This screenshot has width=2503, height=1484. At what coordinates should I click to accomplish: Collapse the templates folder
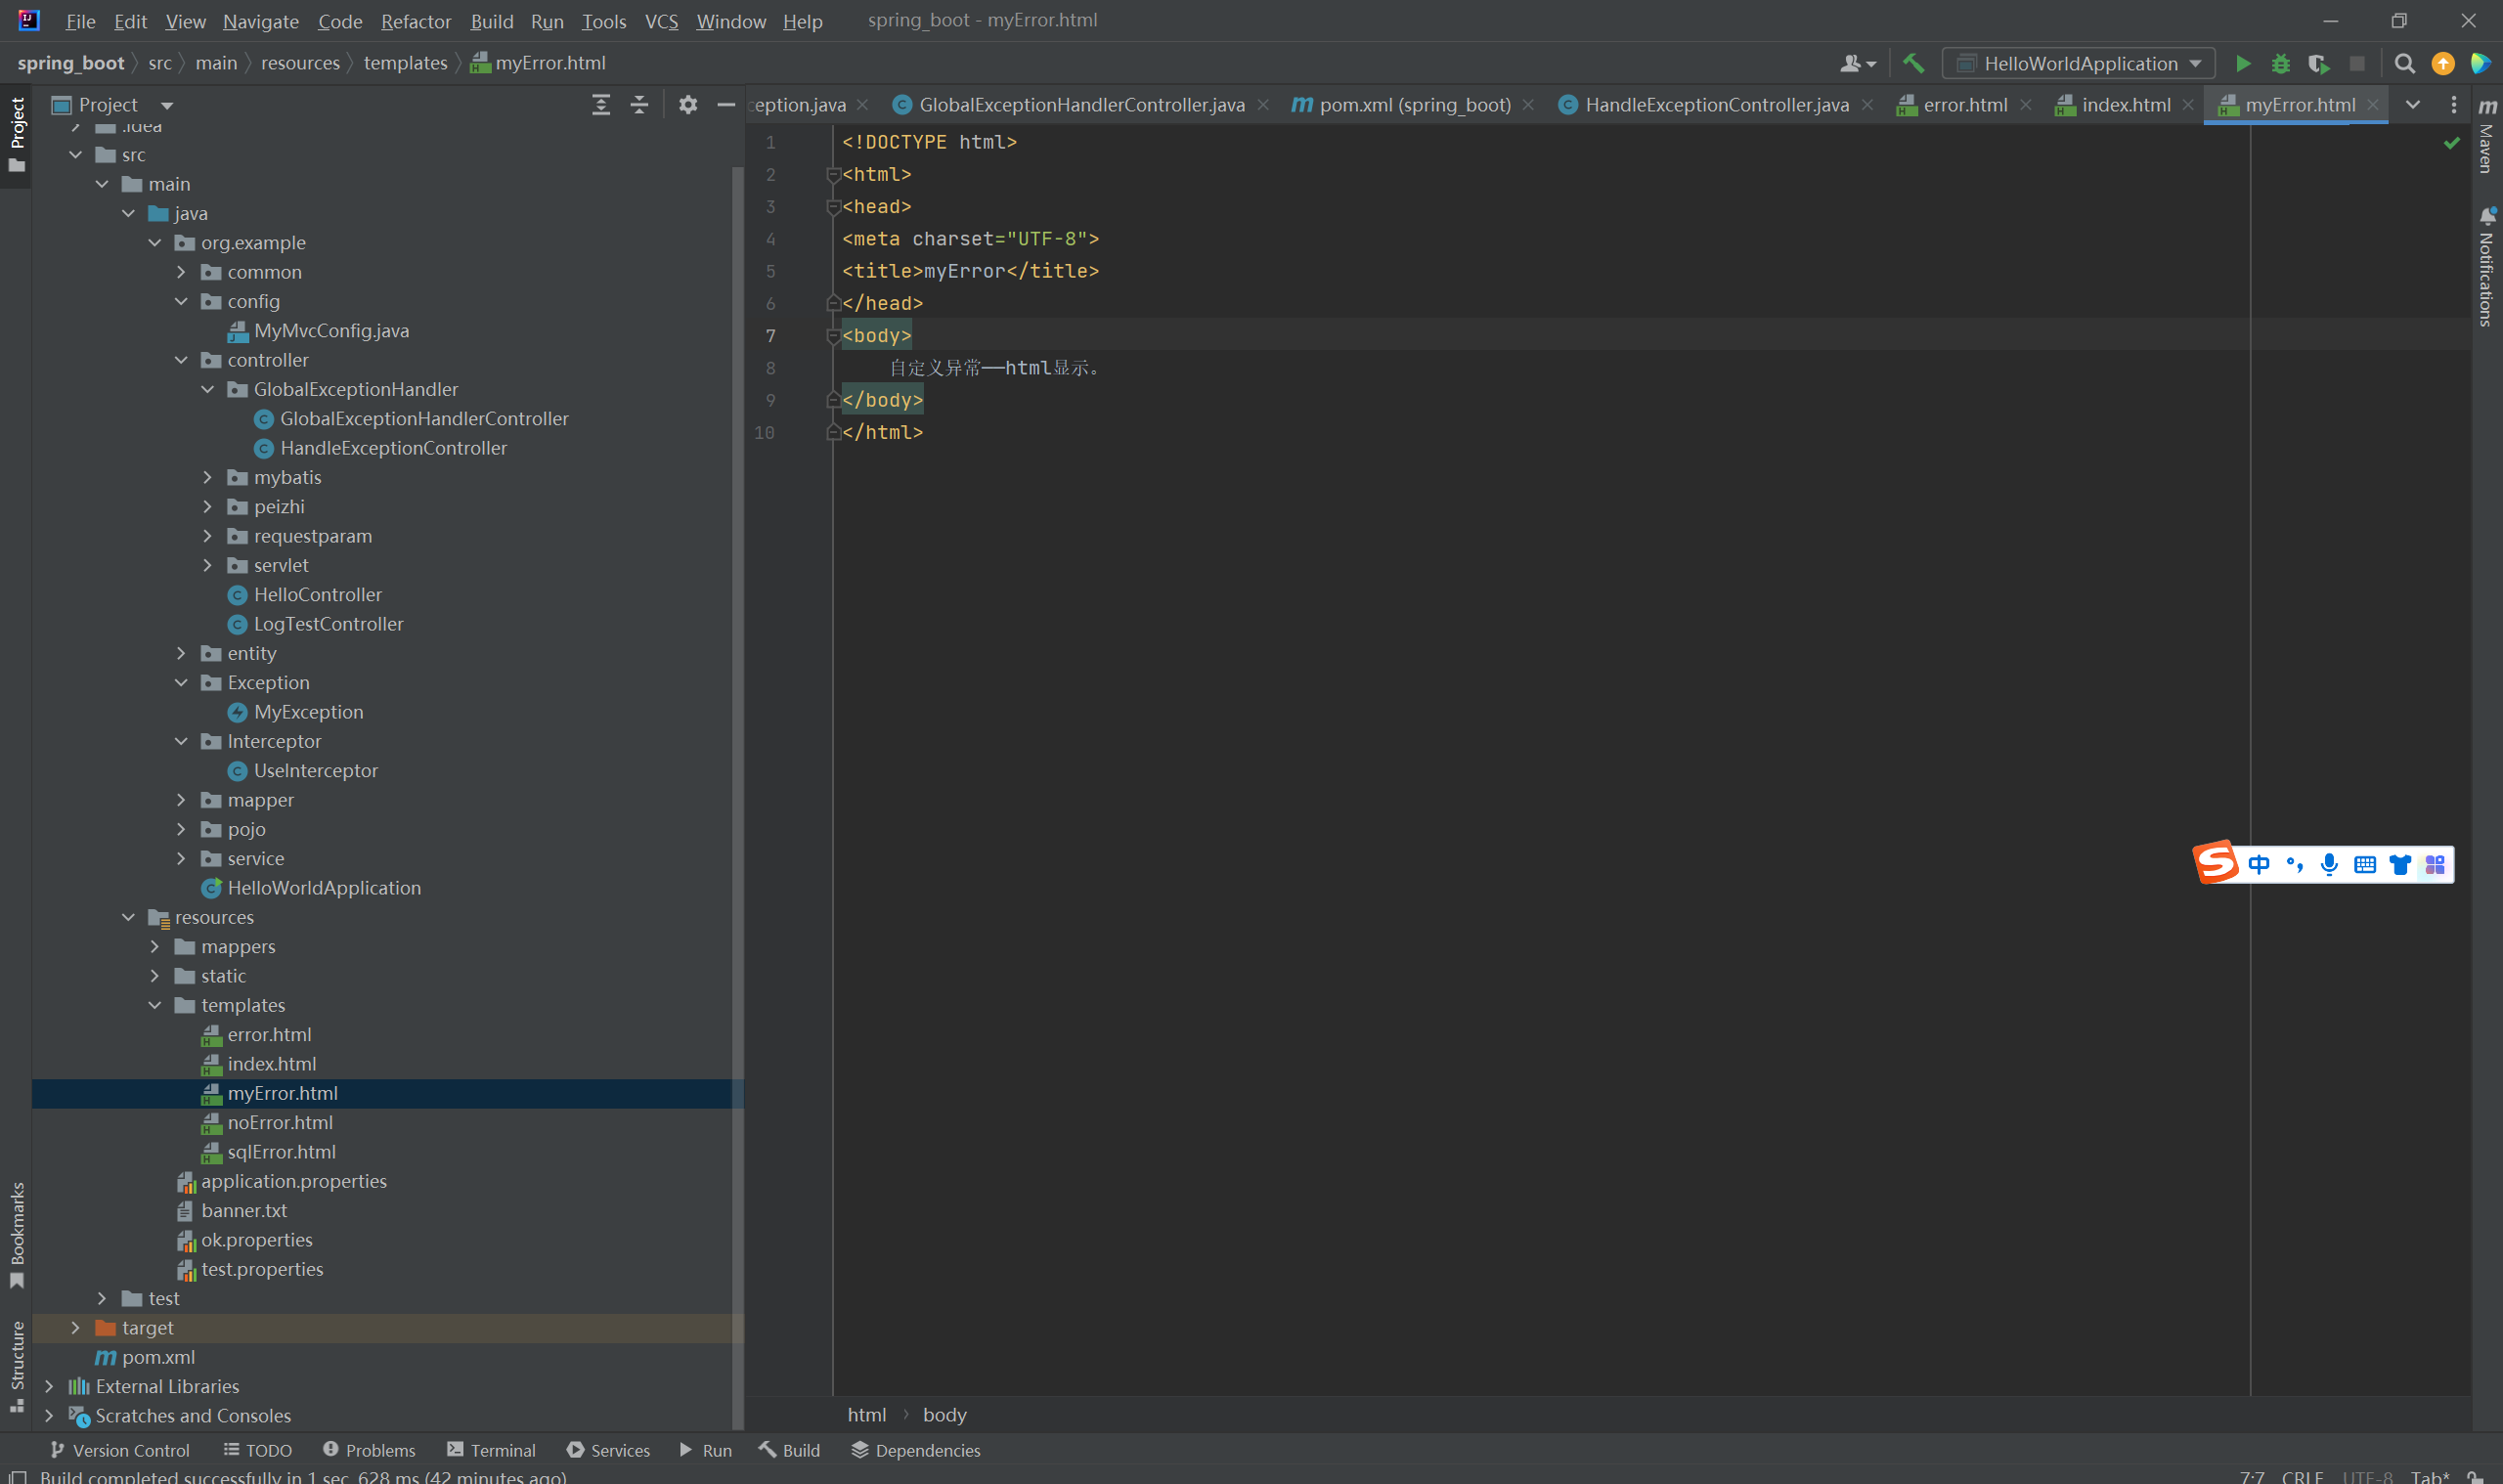click(x=155, y=1005)
